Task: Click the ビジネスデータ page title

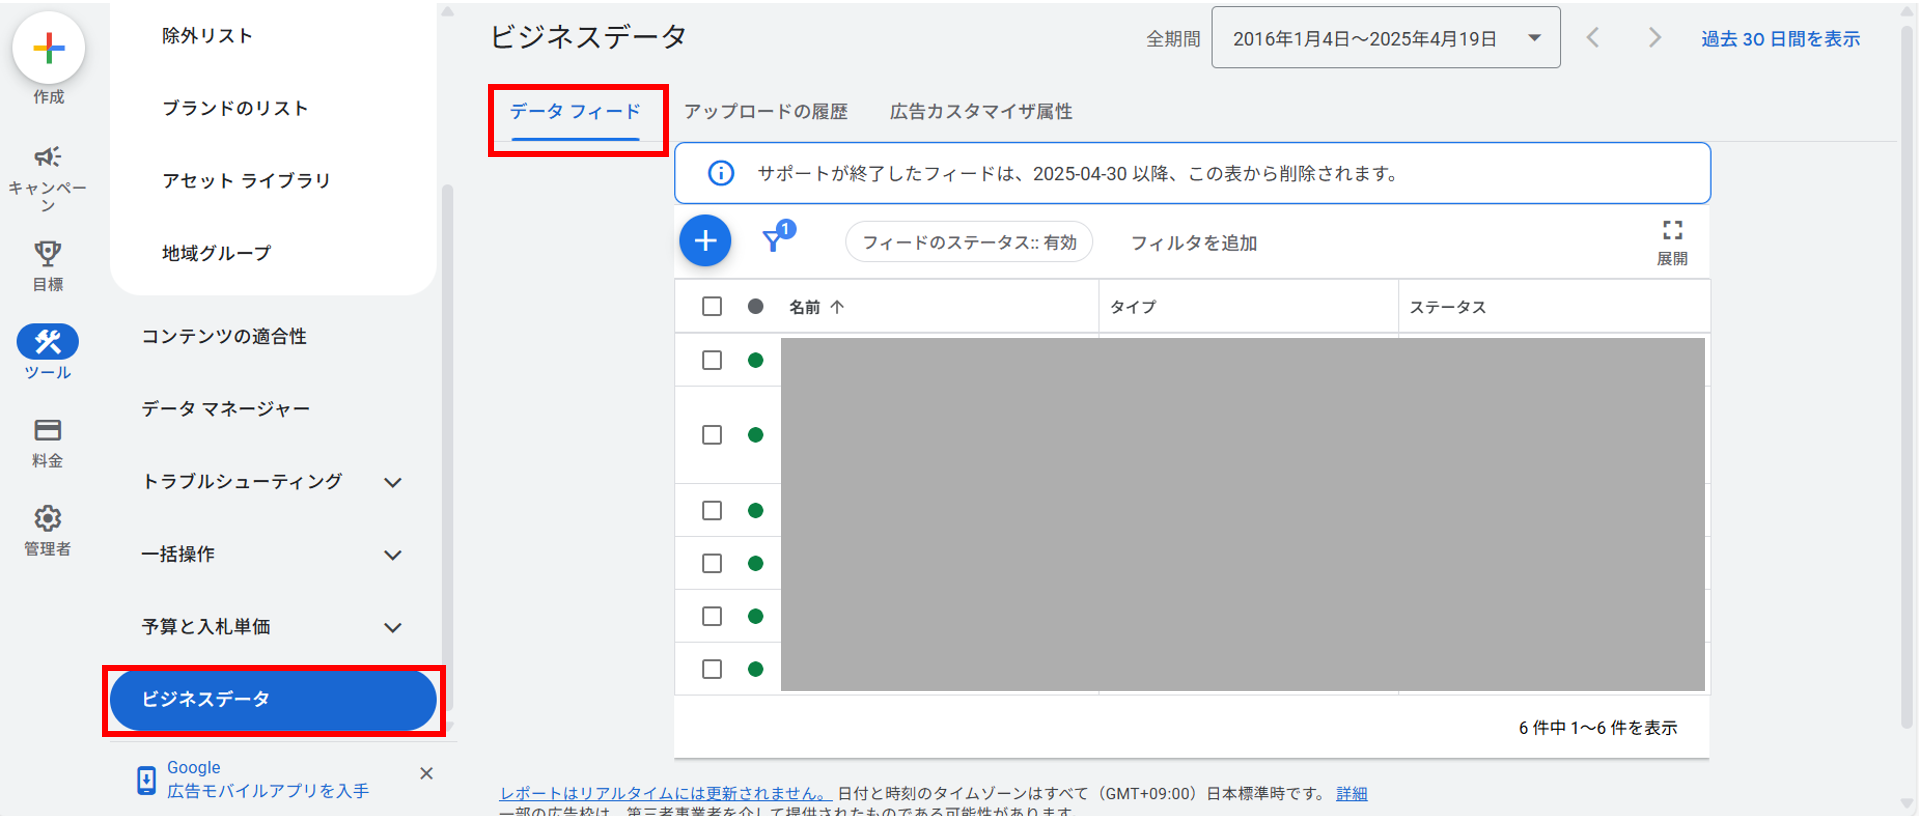Action: [x=588, y=37]
